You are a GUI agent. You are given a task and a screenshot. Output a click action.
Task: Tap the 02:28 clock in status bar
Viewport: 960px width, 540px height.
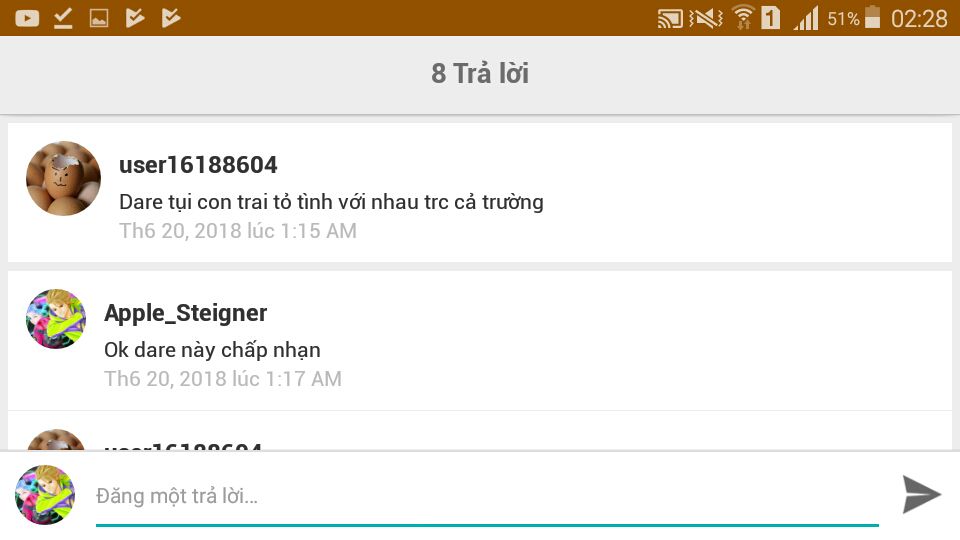click(919, 18)
